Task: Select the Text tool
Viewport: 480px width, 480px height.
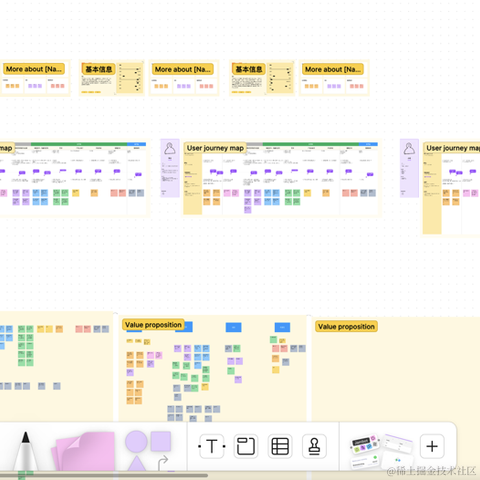Action: (x=212, y=446)
